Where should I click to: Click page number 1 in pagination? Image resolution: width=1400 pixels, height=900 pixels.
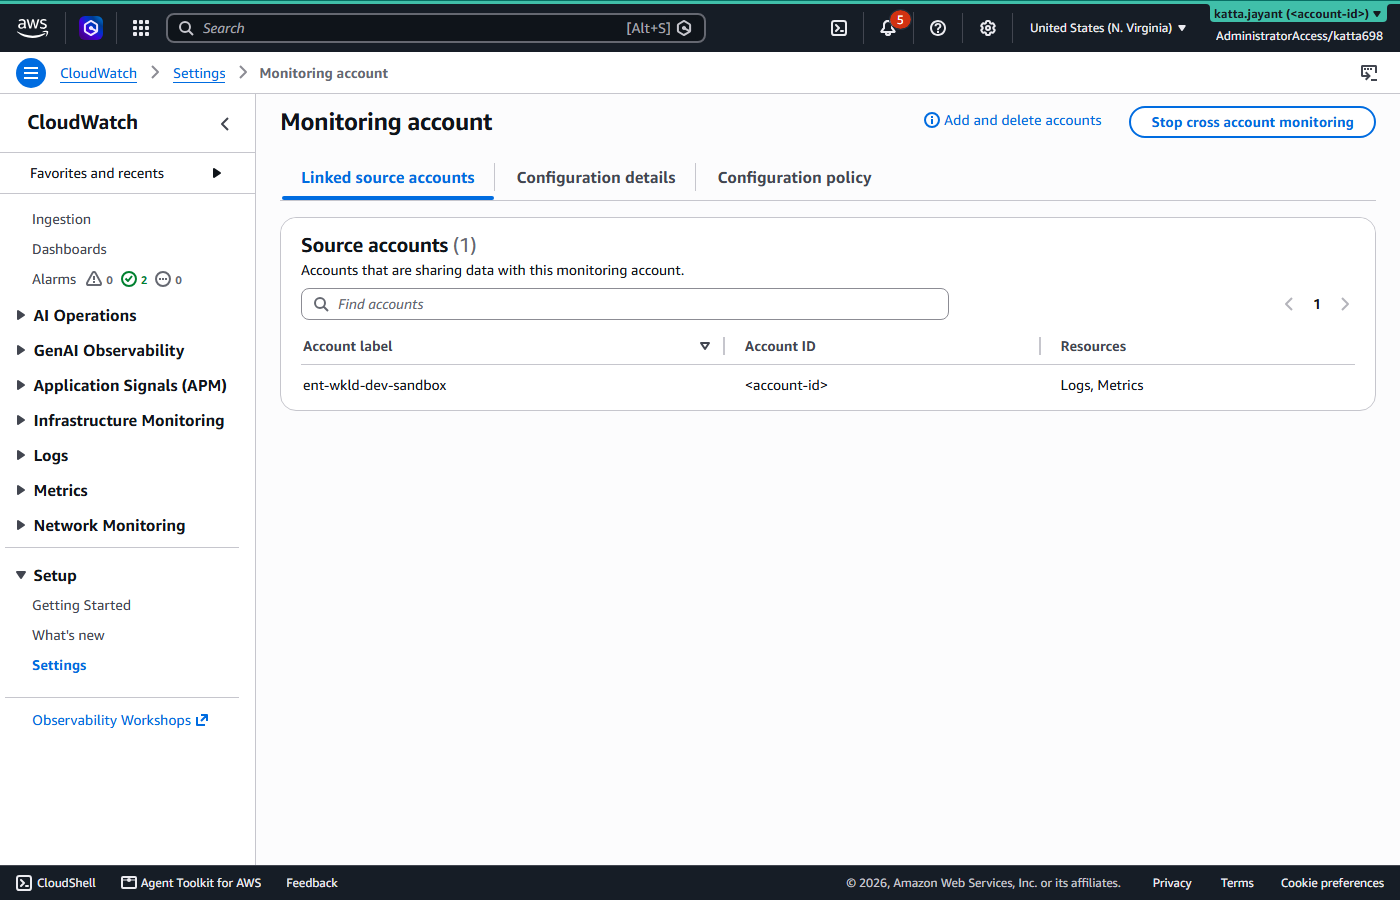(1317, 304)
